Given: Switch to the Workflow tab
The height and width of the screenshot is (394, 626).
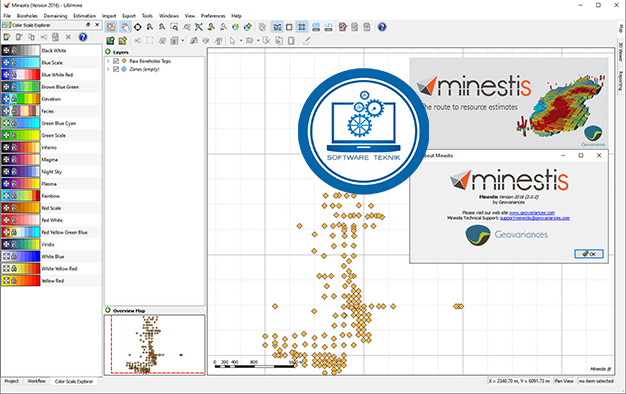Looking at the screenshot, I should (36, 381).
